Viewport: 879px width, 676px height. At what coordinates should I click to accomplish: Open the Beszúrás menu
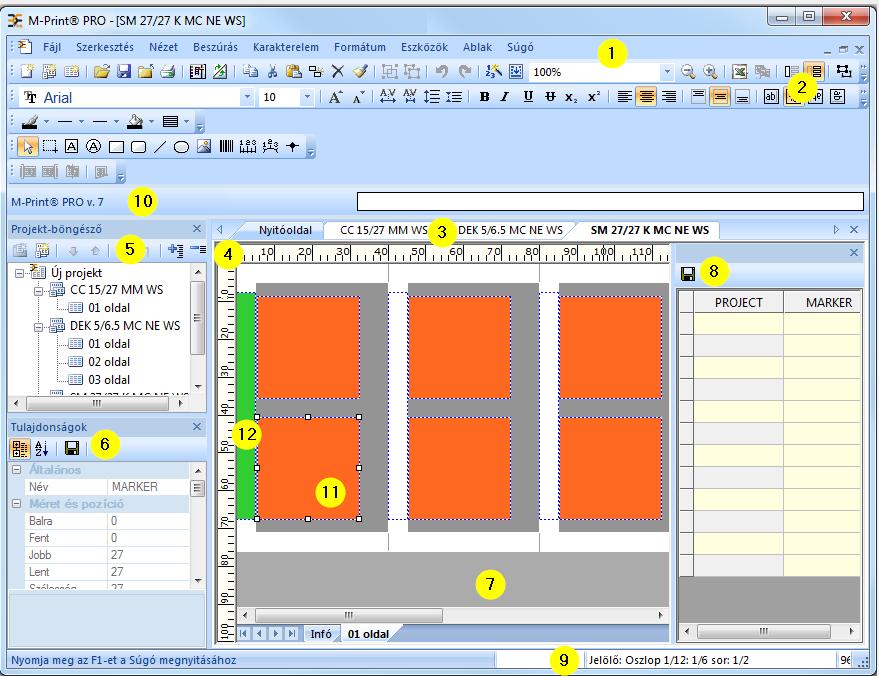[215, 47]
